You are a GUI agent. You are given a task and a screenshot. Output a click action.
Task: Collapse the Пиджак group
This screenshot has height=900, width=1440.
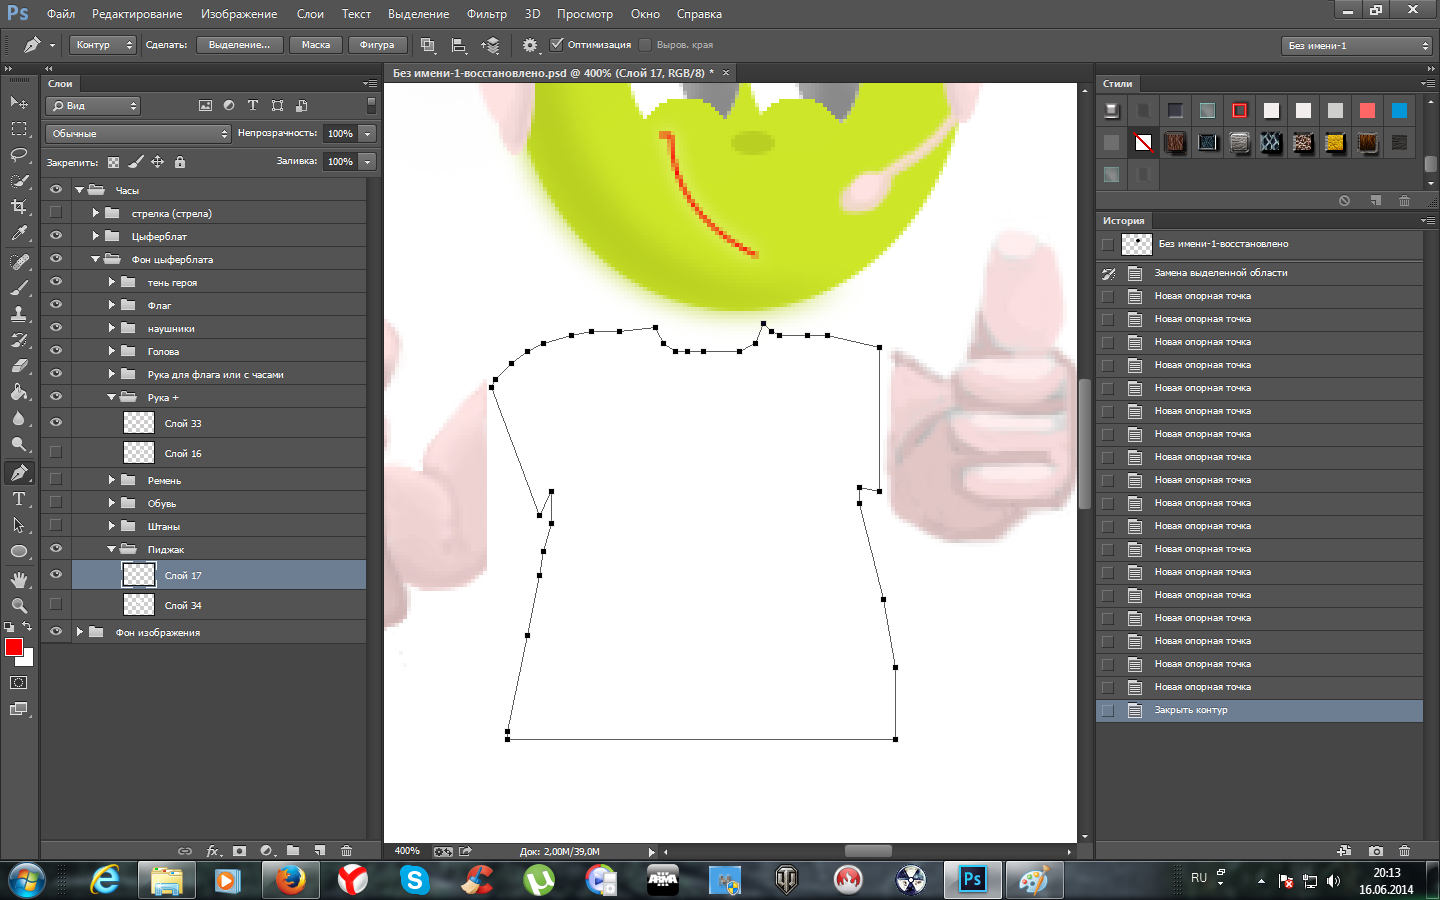coord(111,549)
